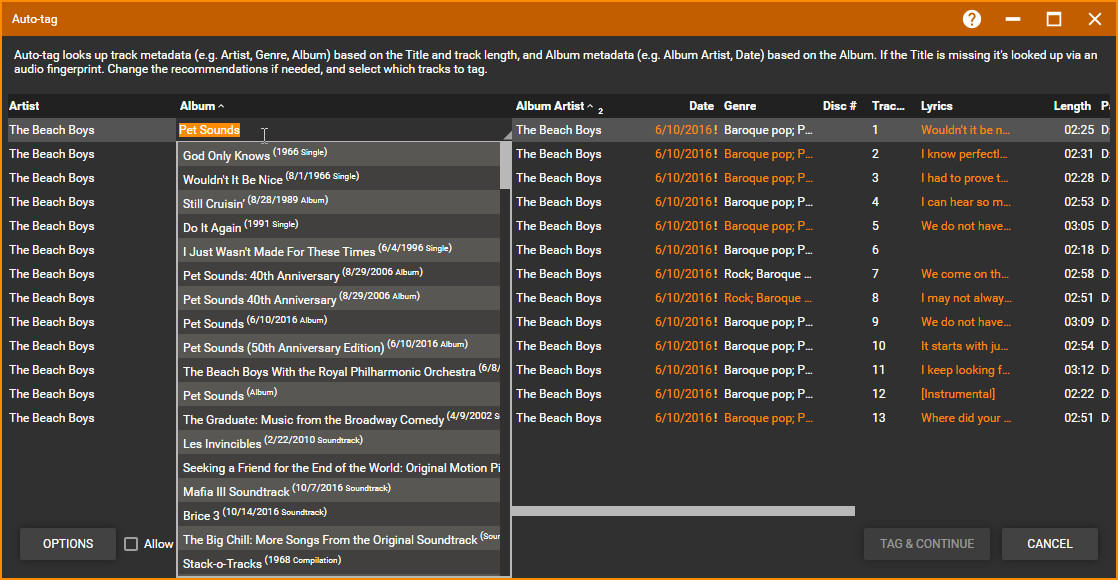Click the table's horizontal scrollbar
Viewport: 1118px width, 580px height.
click(x=683, y=511)
